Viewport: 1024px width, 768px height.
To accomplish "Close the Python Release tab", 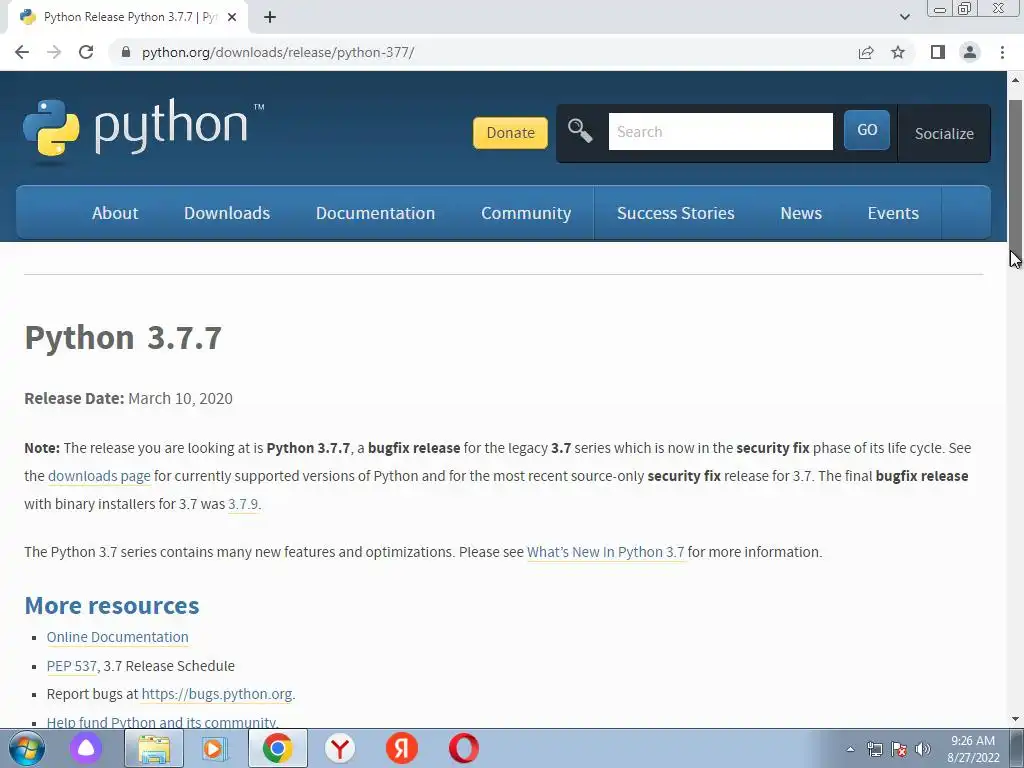I will point(232,18).
